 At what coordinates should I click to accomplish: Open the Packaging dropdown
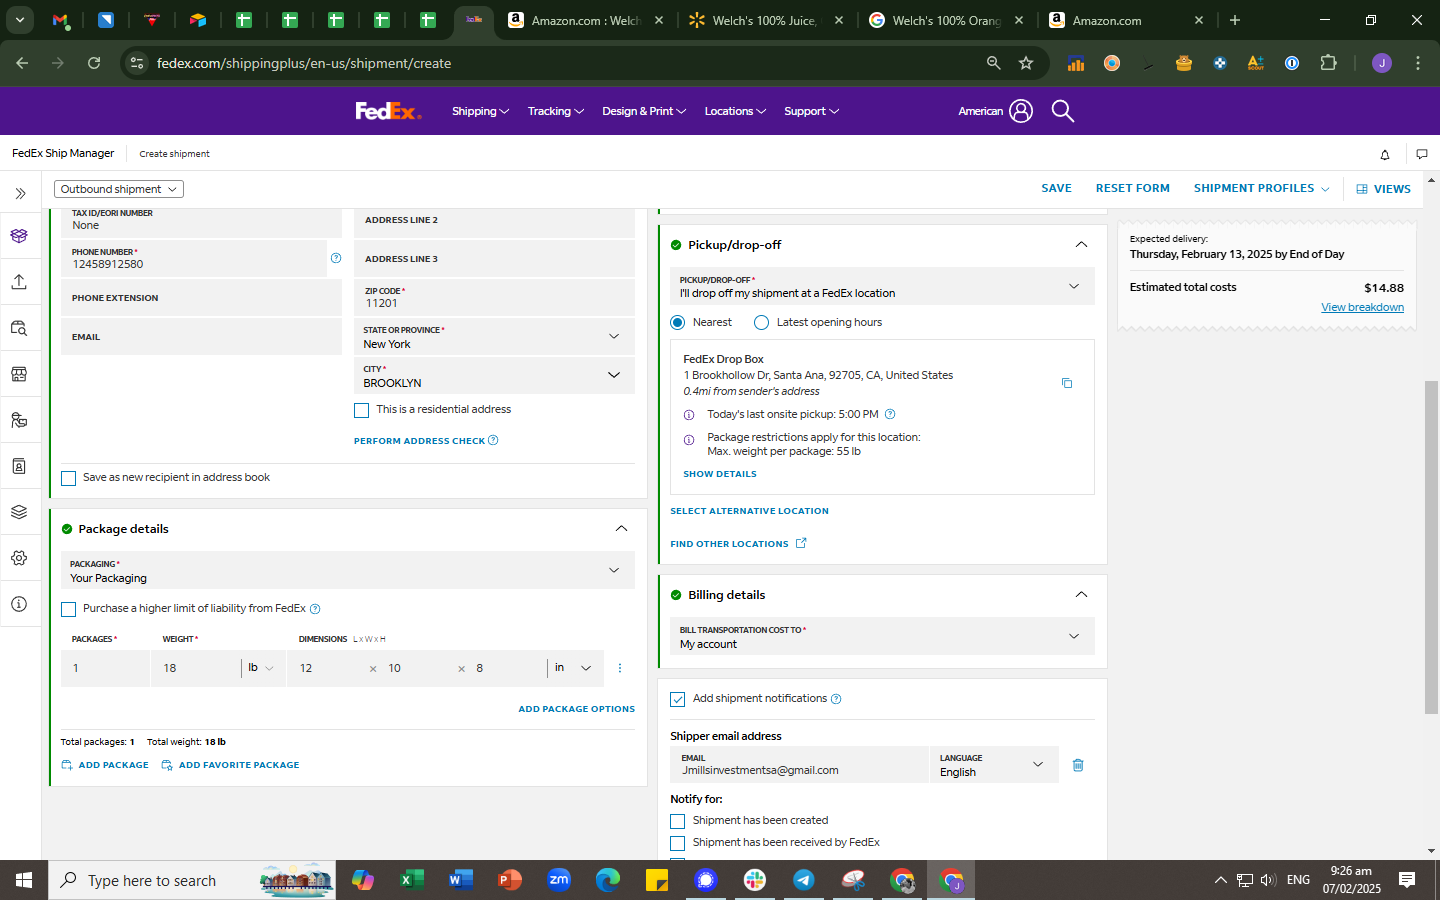coord(348,570)
